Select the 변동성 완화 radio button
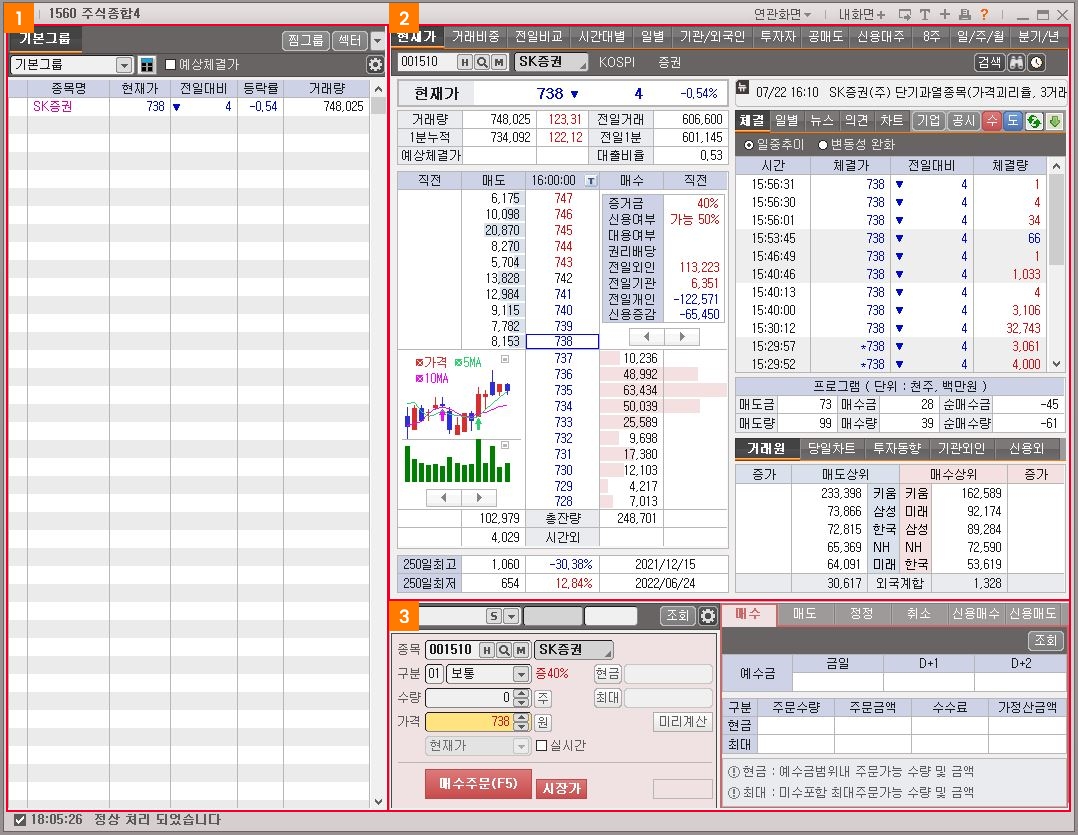 pos(822,145)
